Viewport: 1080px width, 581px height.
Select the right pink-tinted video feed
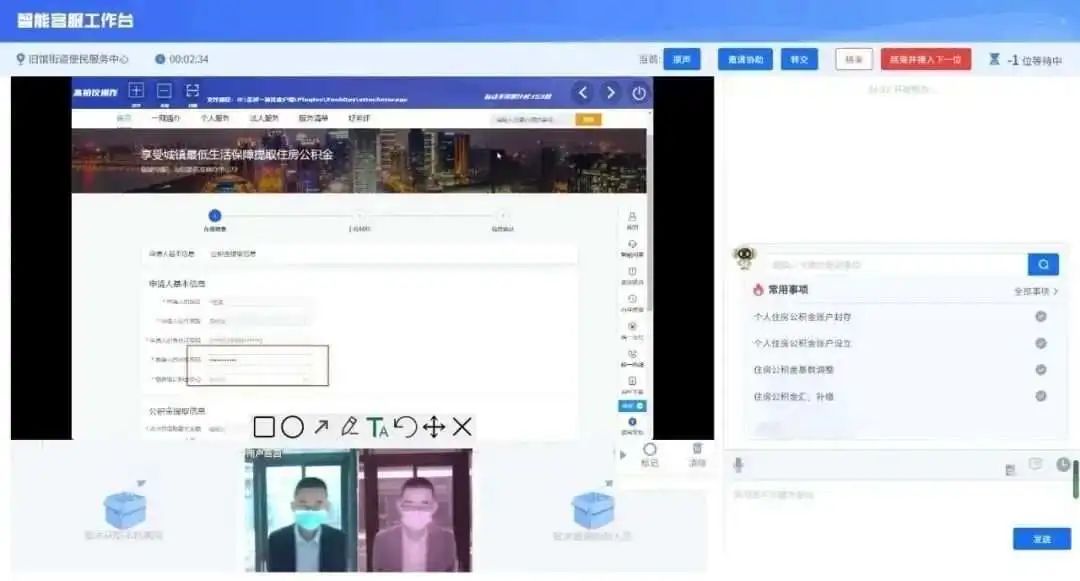coord(415,510)
